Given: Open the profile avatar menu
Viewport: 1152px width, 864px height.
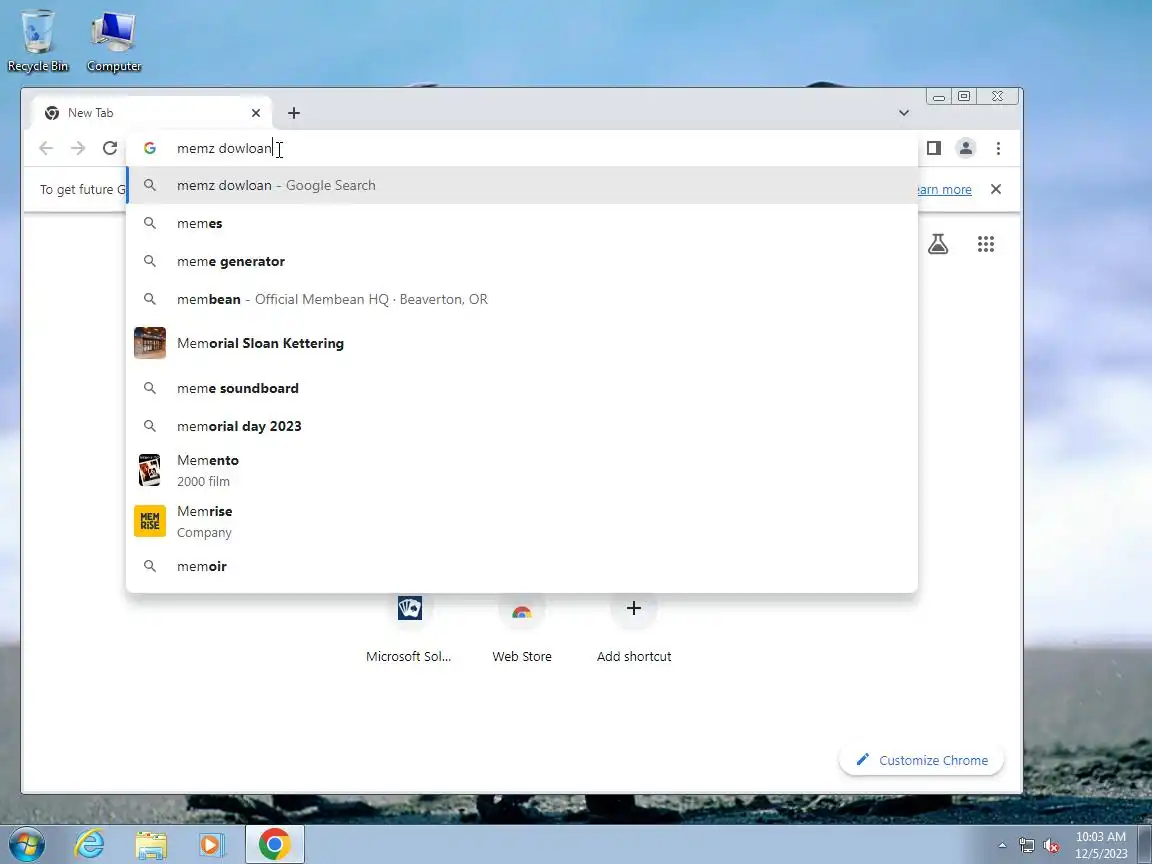Looking at the screenshot, I should 965,148.
